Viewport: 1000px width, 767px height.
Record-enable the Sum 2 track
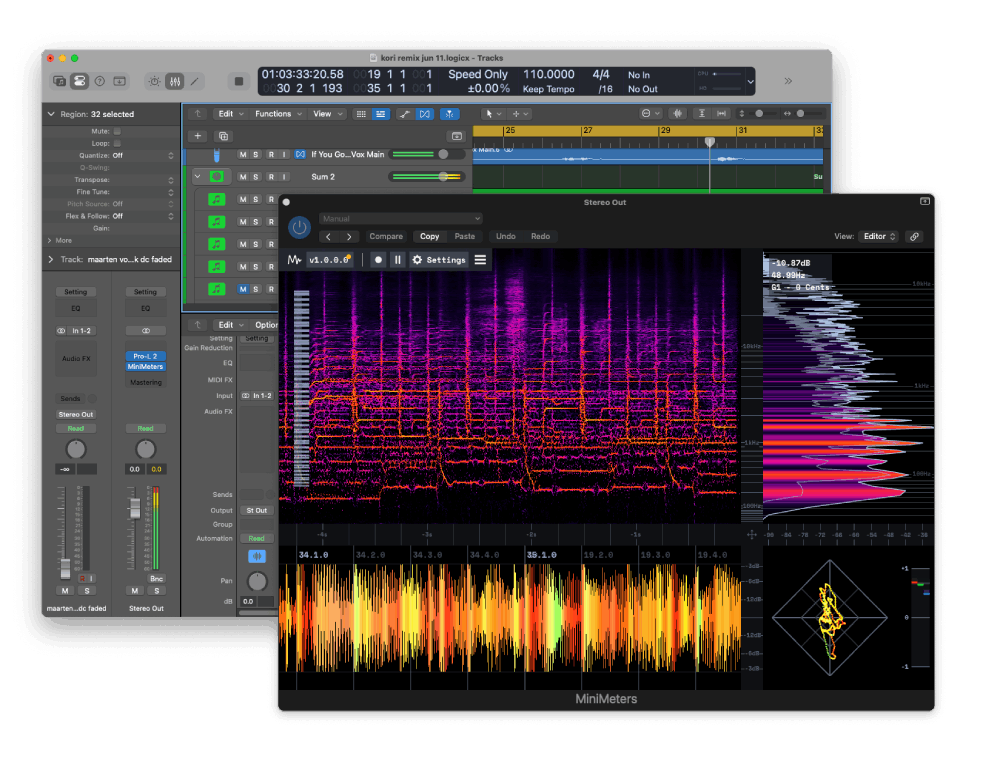[270, 177]
